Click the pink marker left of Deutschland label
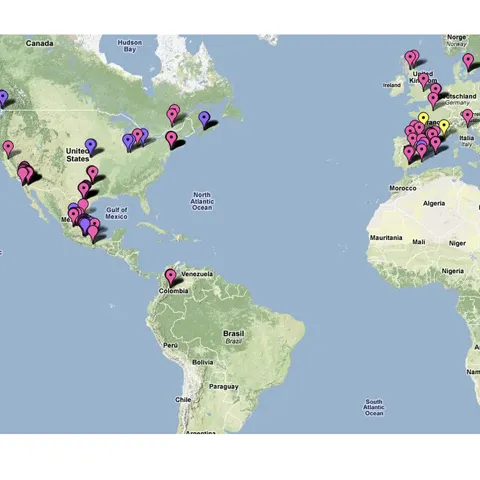This screenshot has height=480, width=480. (433, 101)
